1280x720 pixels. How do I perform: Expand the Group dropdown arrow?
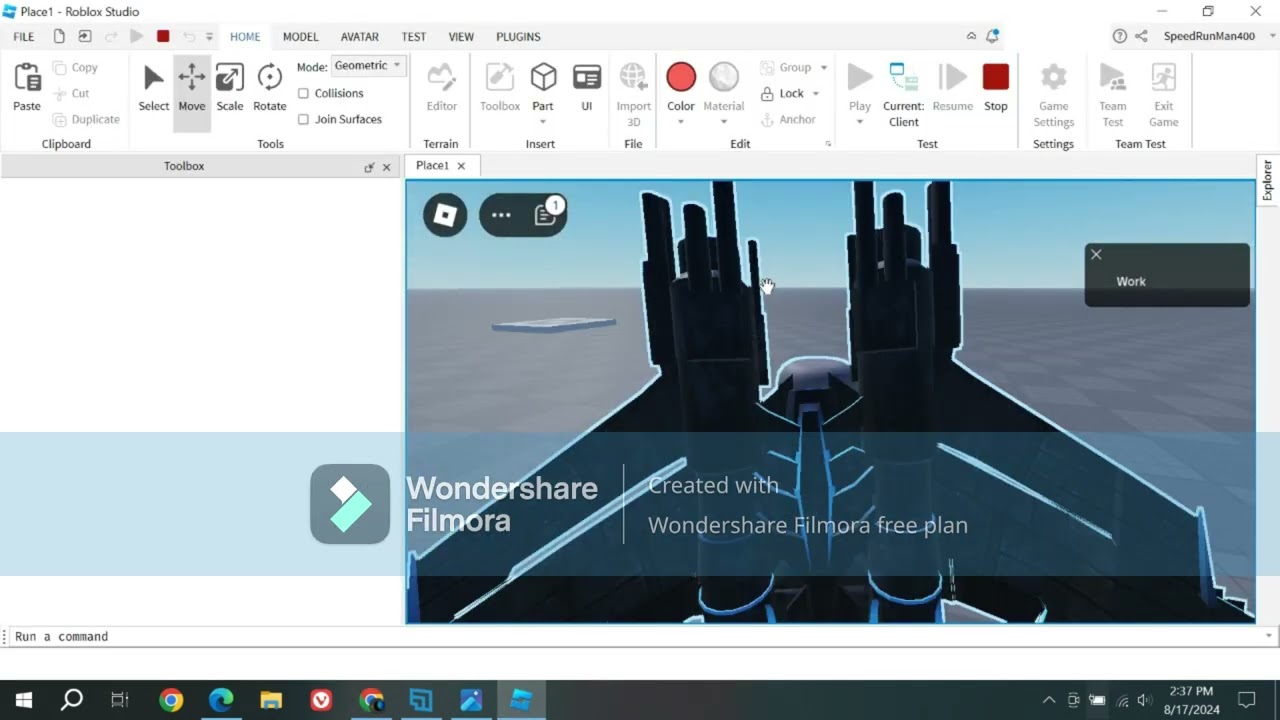tap(824, 68)
